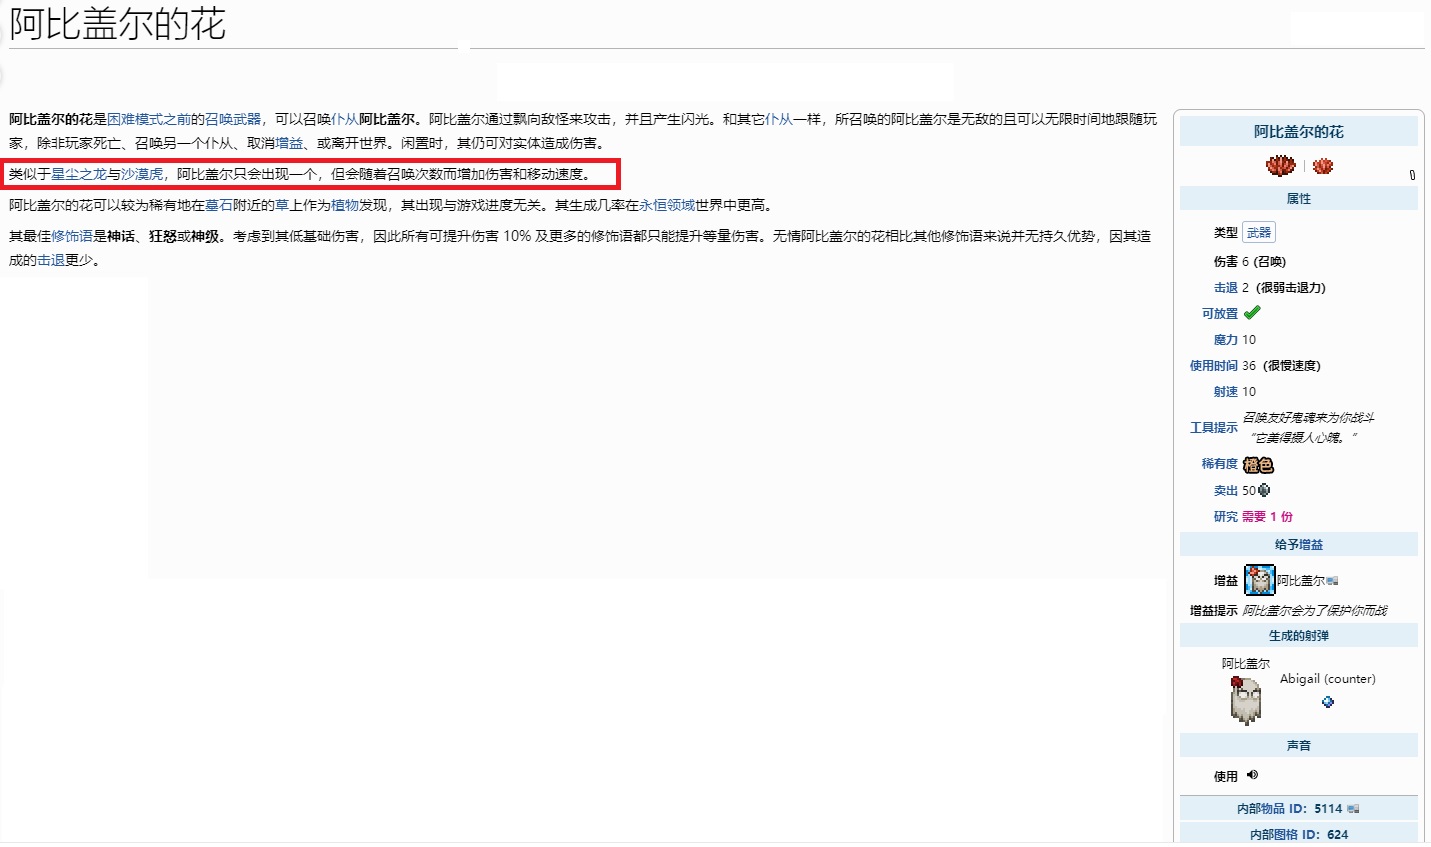This screenshot has width=1431, height=847.
Task: Click the 武器 type tag
Action: [x=1259, y=233]
